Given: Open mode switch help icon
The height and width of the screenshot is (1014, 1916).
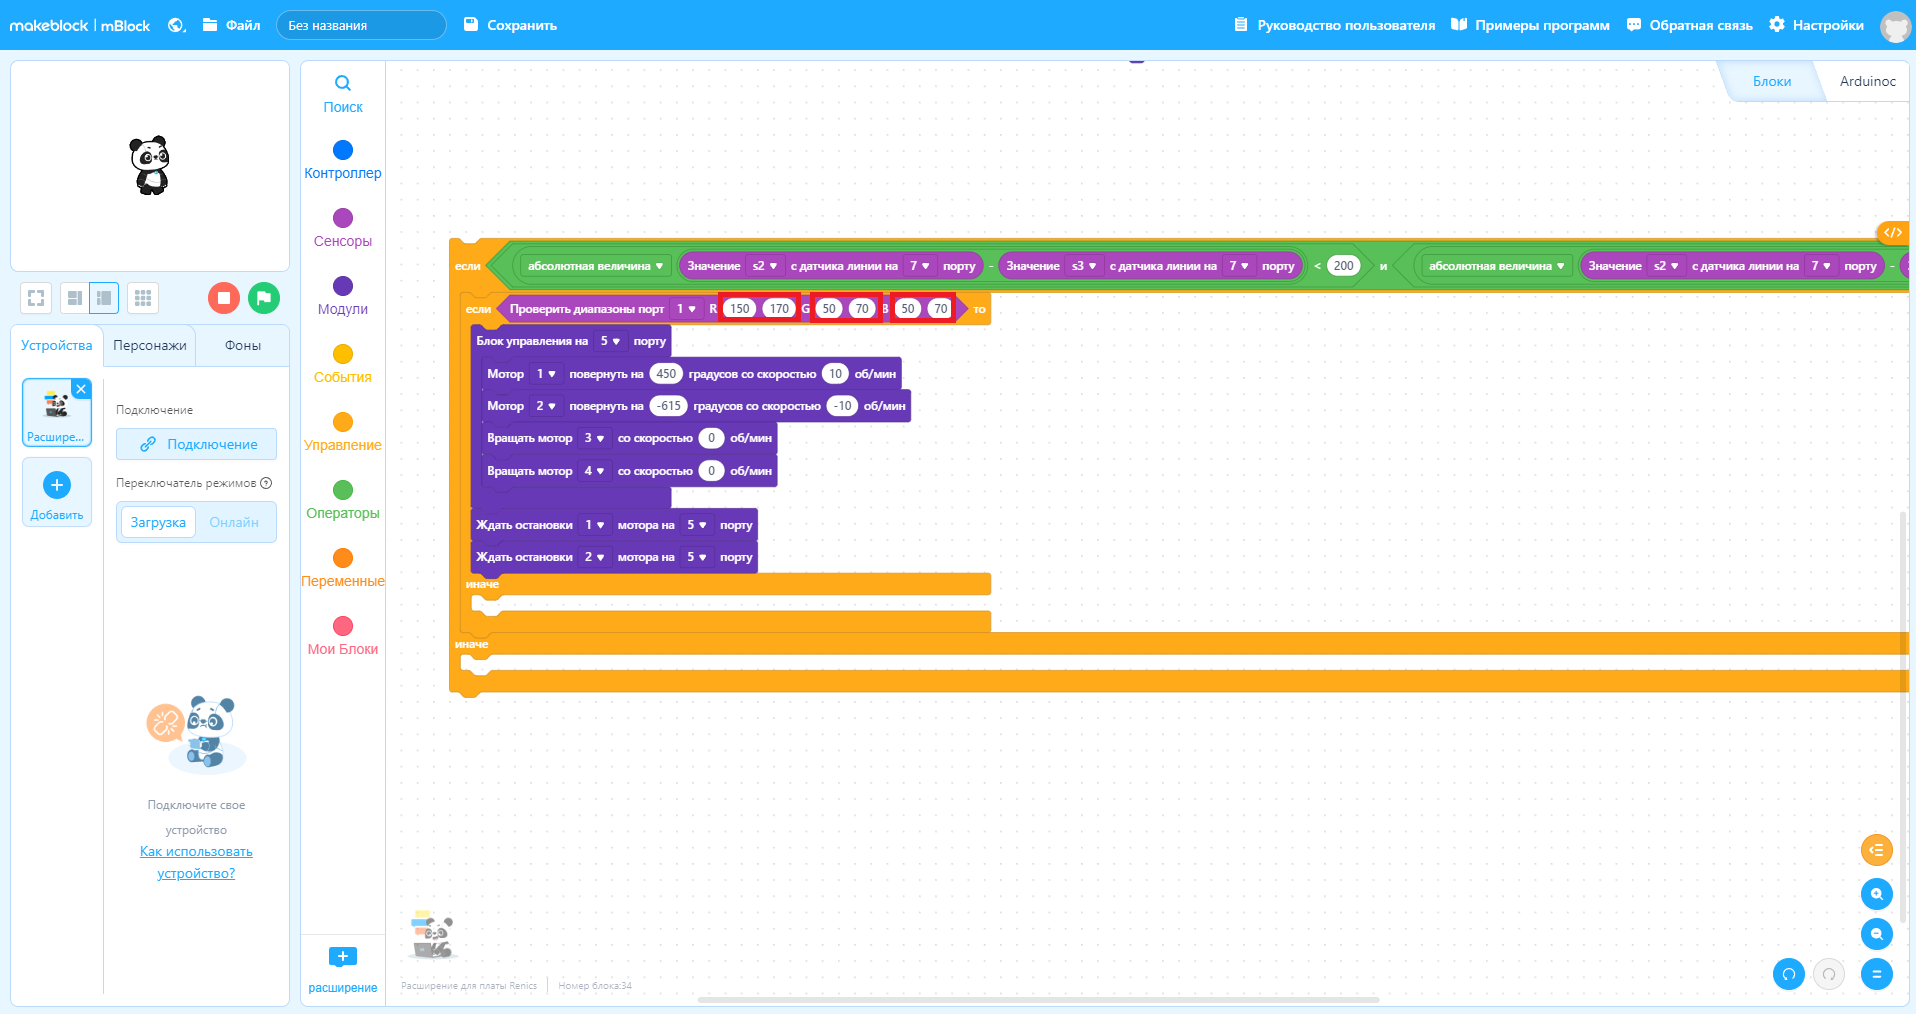Looking at the screenshot, I should [x=266, y=483].
